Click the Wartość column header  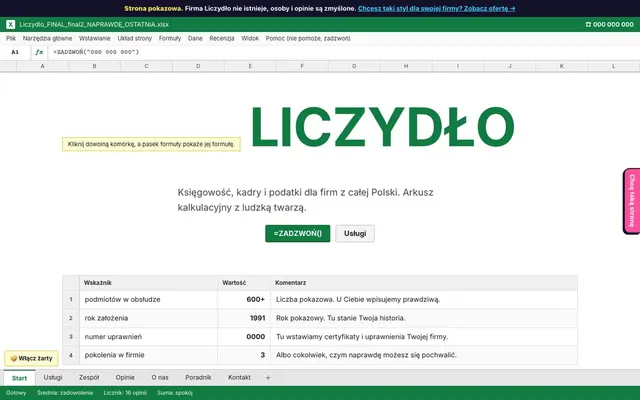tap(244, 282)
